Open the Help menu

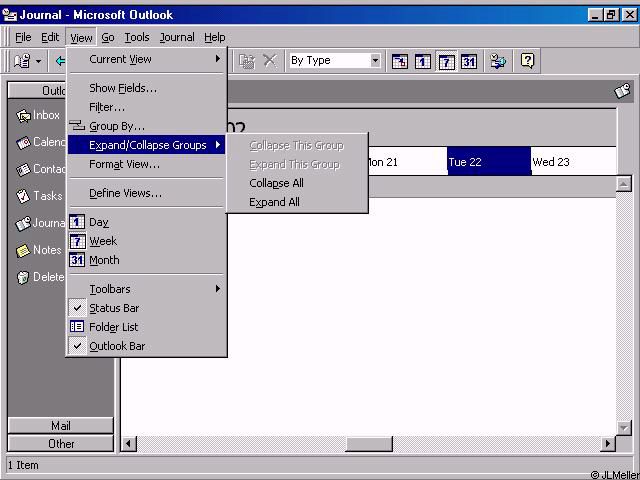point(215,38)
